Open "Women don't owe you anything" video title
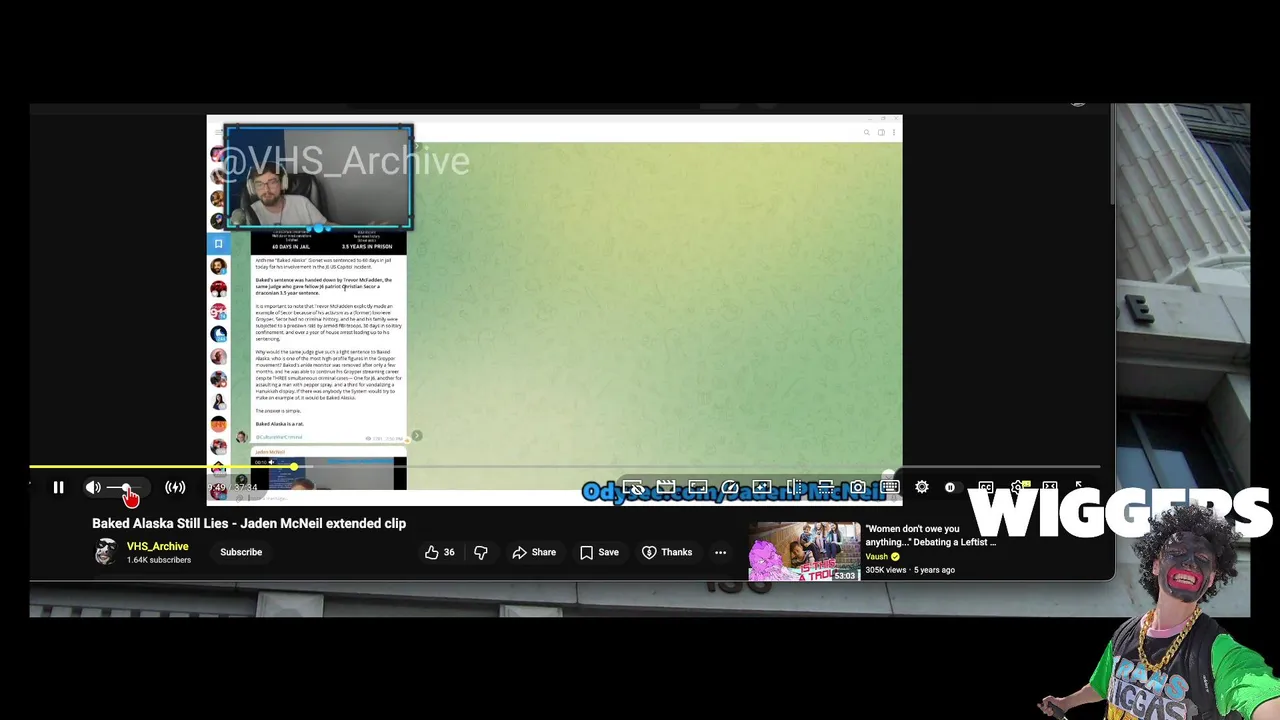 (x=931, y=535)
